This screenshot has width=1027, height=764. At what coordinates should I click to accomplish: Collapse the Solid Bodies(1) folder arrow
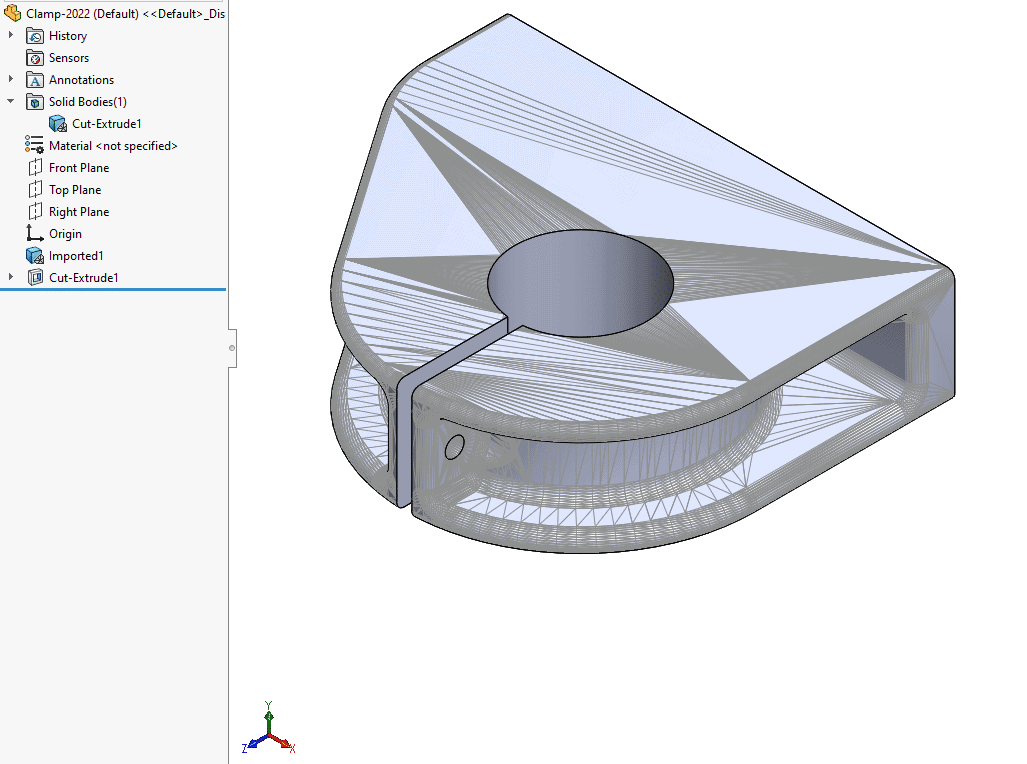[x=11, y=102]
